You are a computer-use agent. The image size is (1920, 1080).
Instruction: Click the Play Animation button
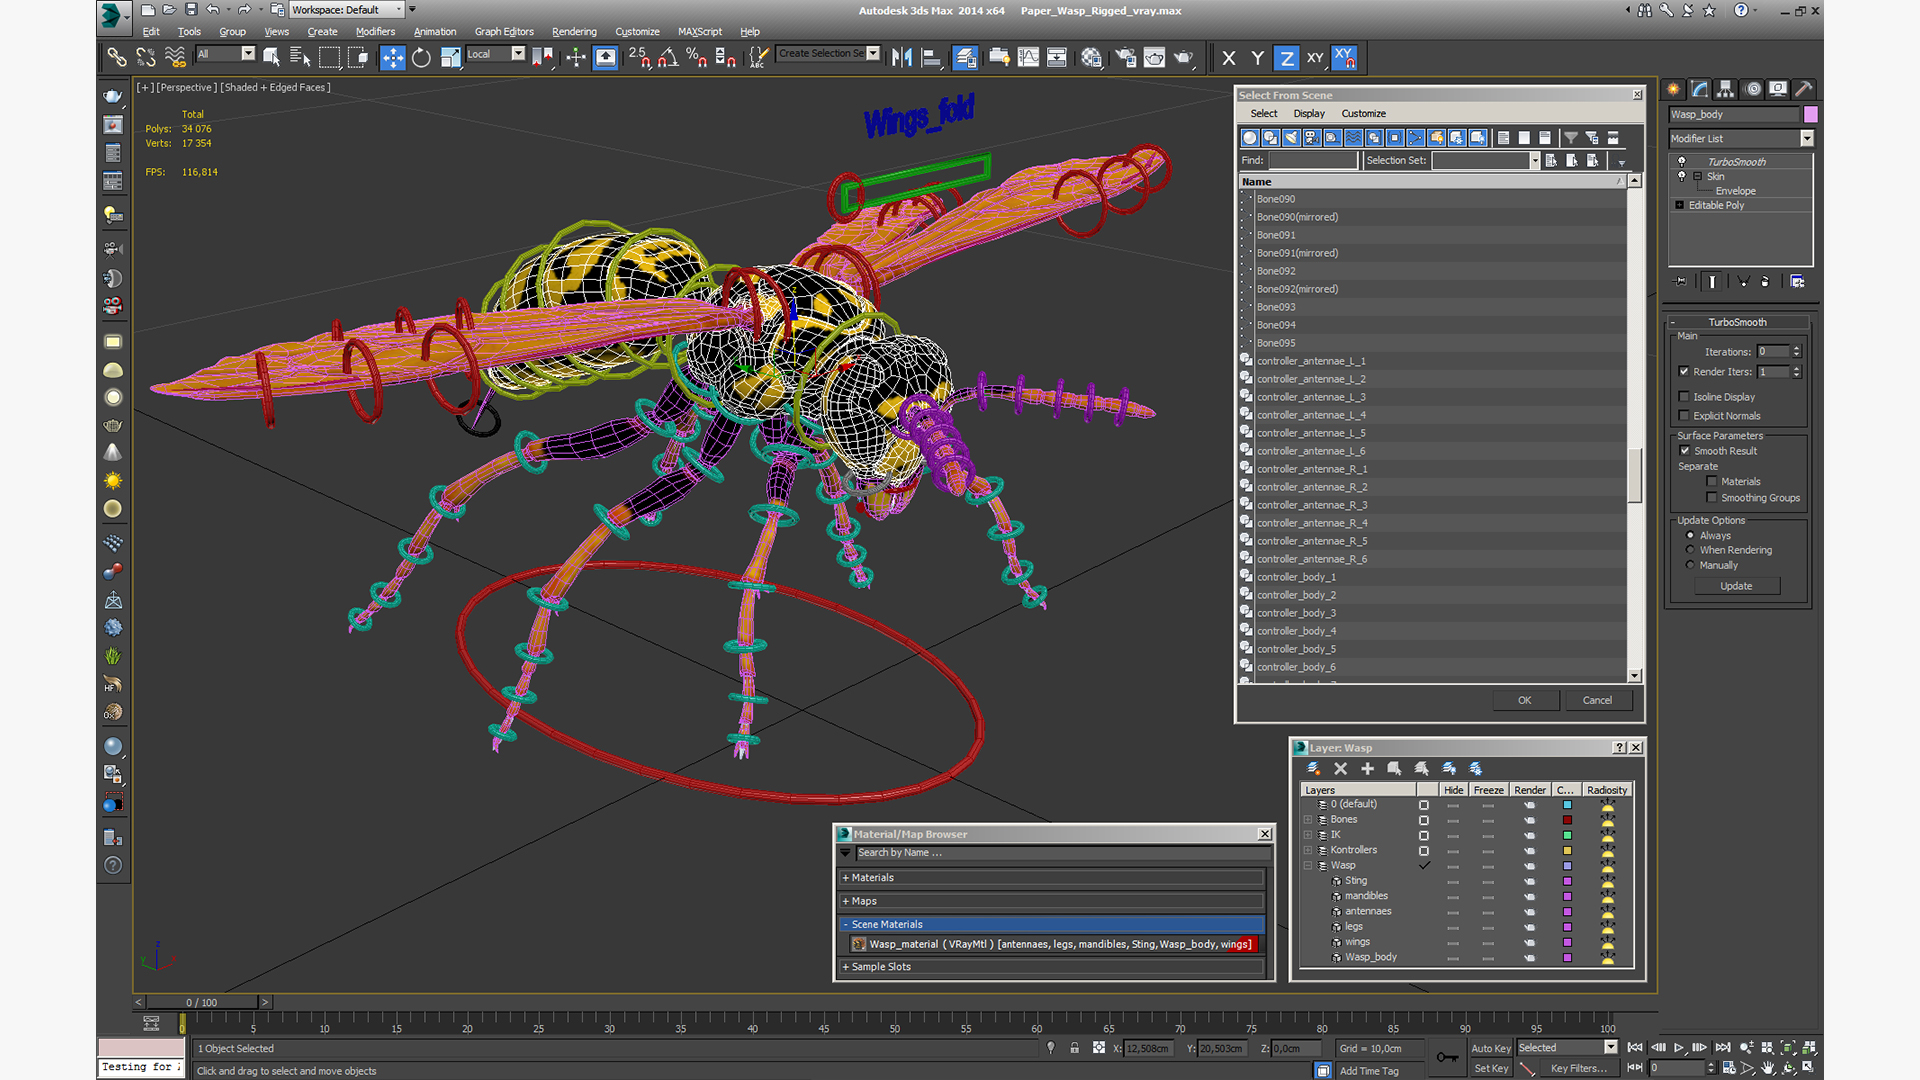[x=1679, y=1047]
